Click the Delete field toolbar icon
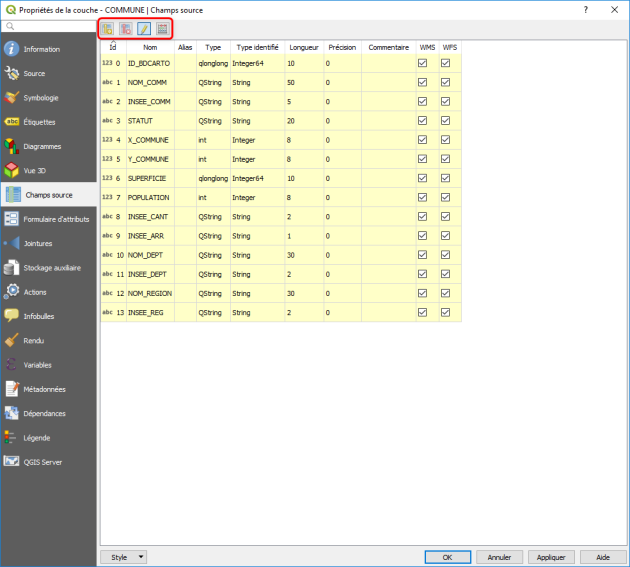Viewport: 630px width, 567px height. 126,29
